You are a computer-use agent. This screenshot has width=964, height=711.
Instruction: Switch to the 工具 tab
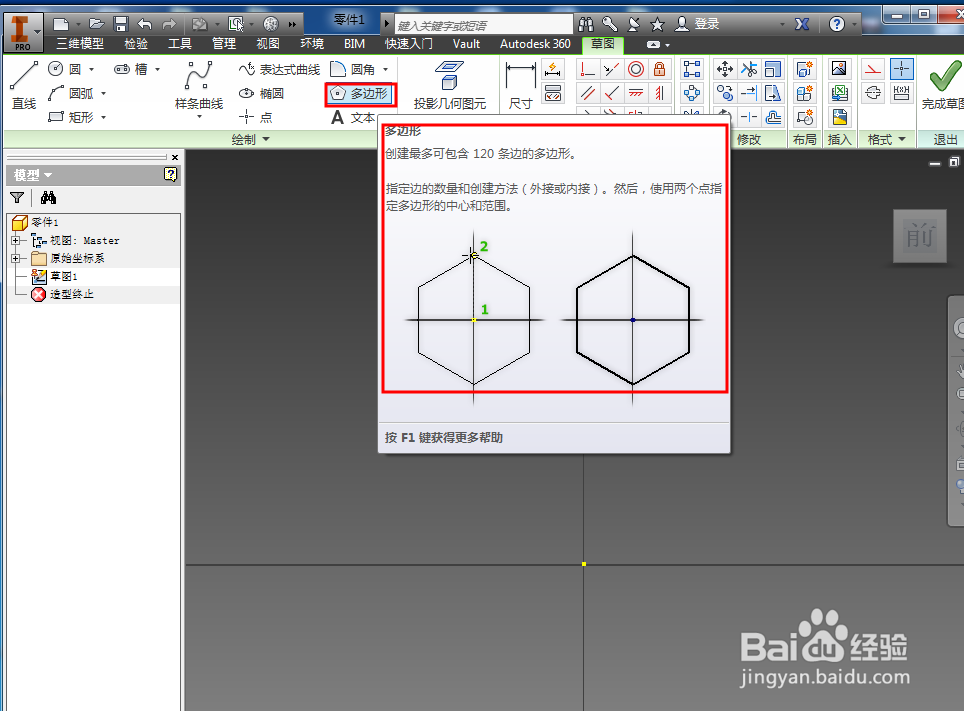180,44
